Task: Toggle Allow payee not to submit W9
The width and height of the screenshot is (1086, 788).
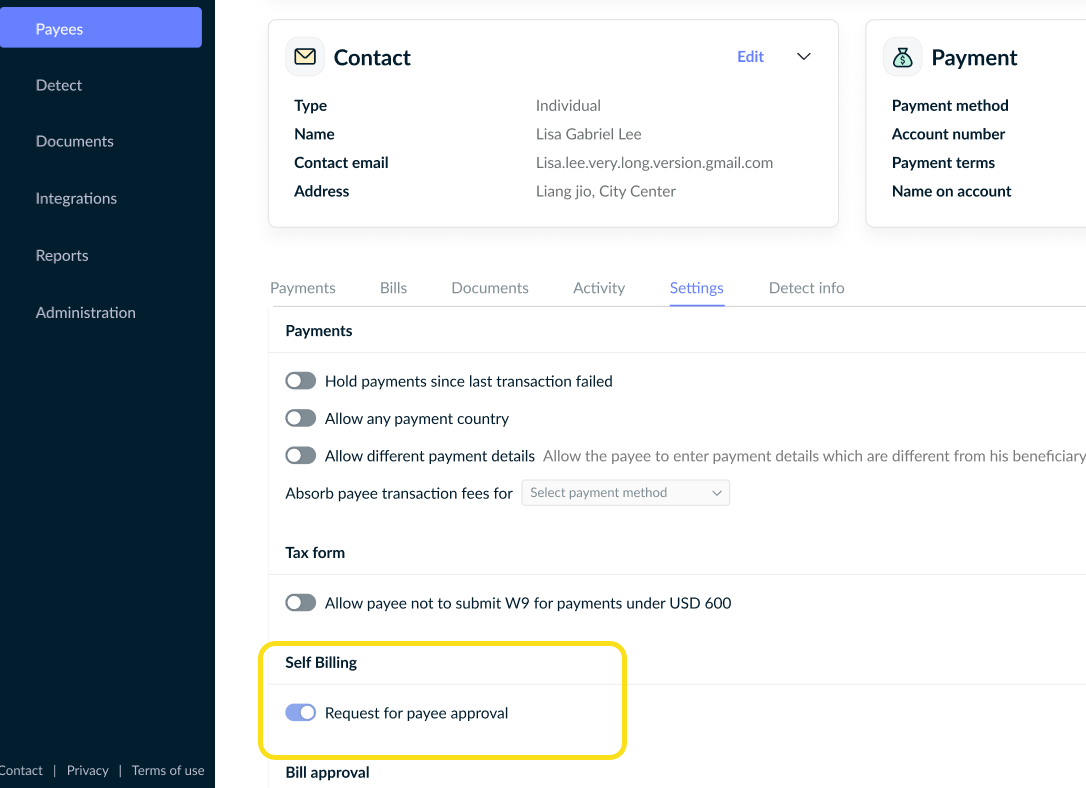Action: pyautogui.click(x=301, y=603)
